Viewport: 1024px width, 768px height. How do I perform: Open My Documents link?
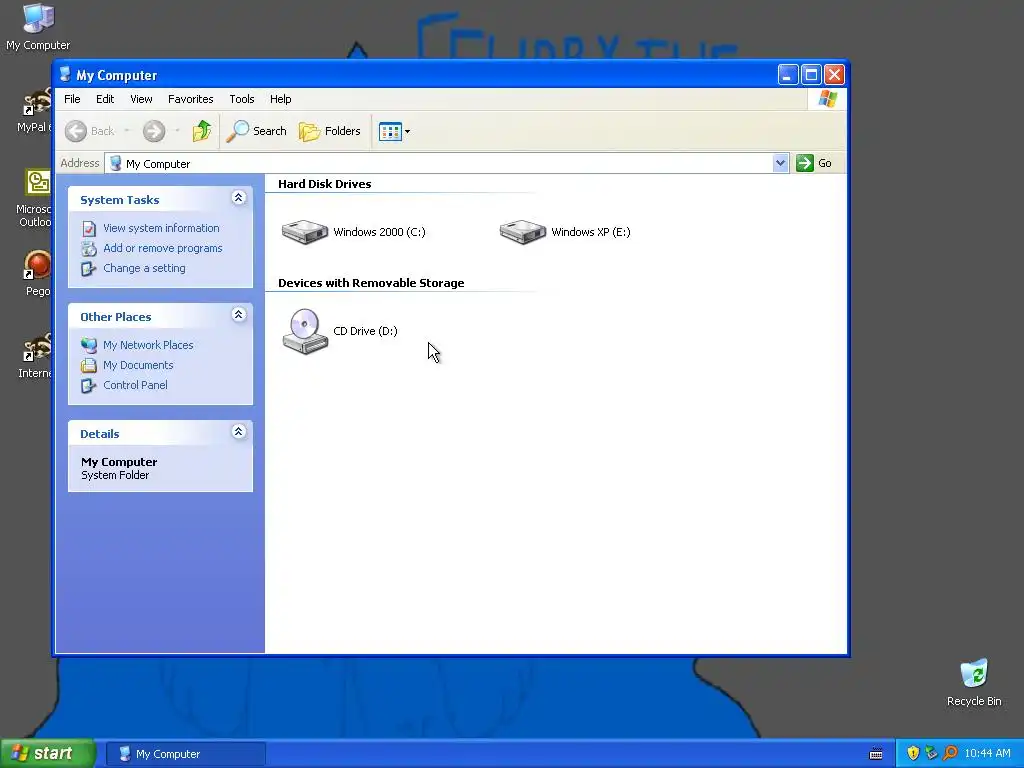[x=138, y=365]
